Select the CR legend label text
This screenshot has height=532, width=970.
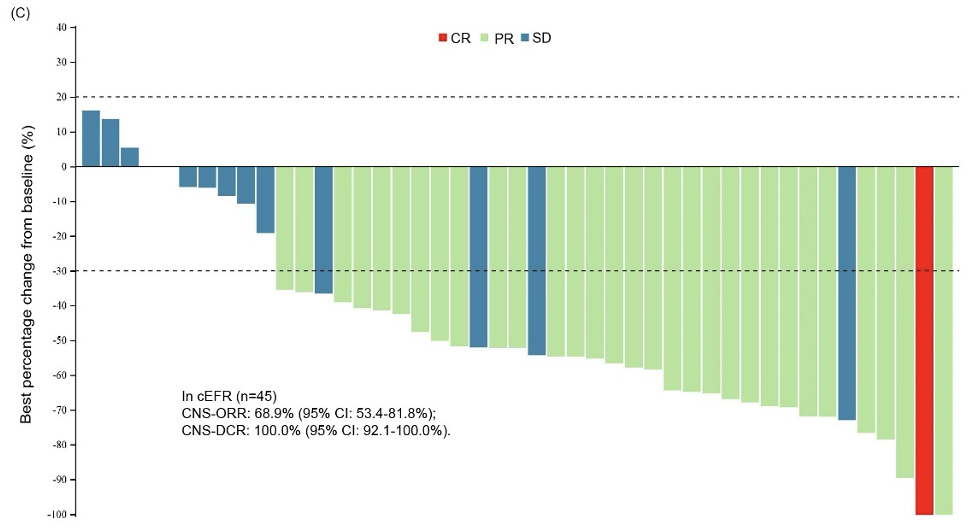461,38
